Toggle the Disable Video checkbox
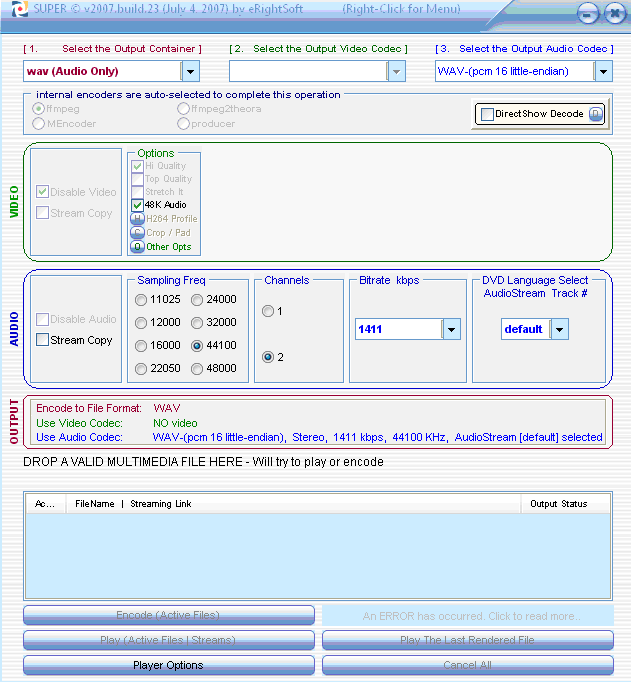The image size is (631, 682). tap(42, 191)
